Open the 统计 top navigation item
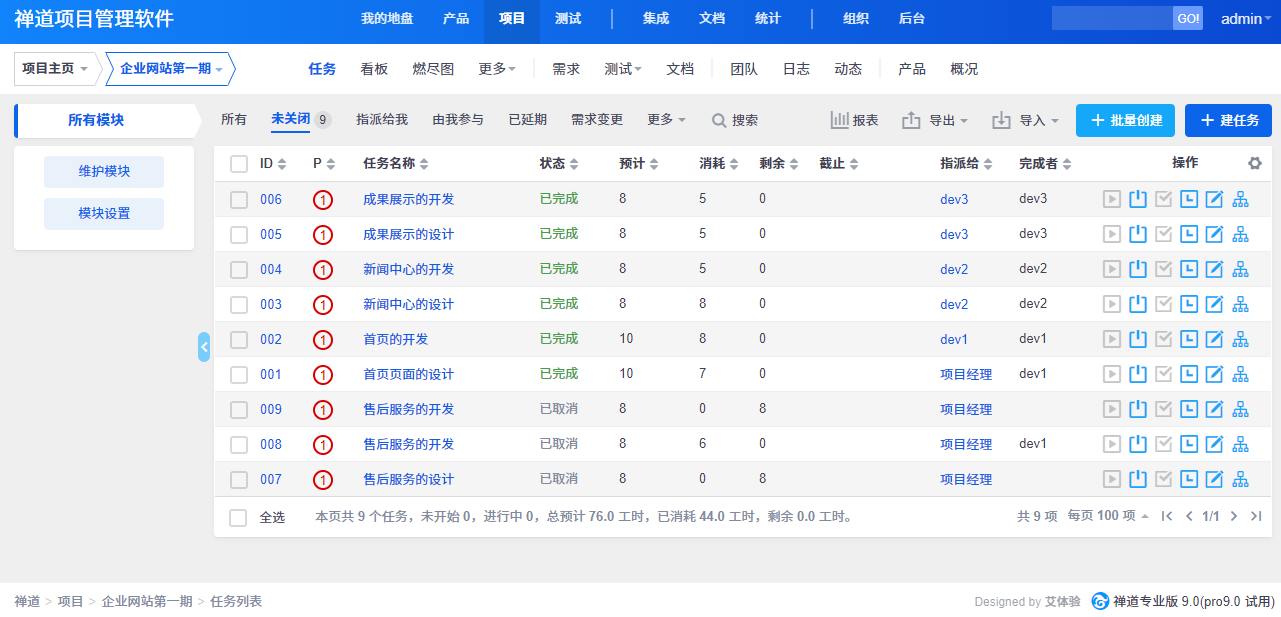This screenshot has height=617, width=1281. point(768,18)
